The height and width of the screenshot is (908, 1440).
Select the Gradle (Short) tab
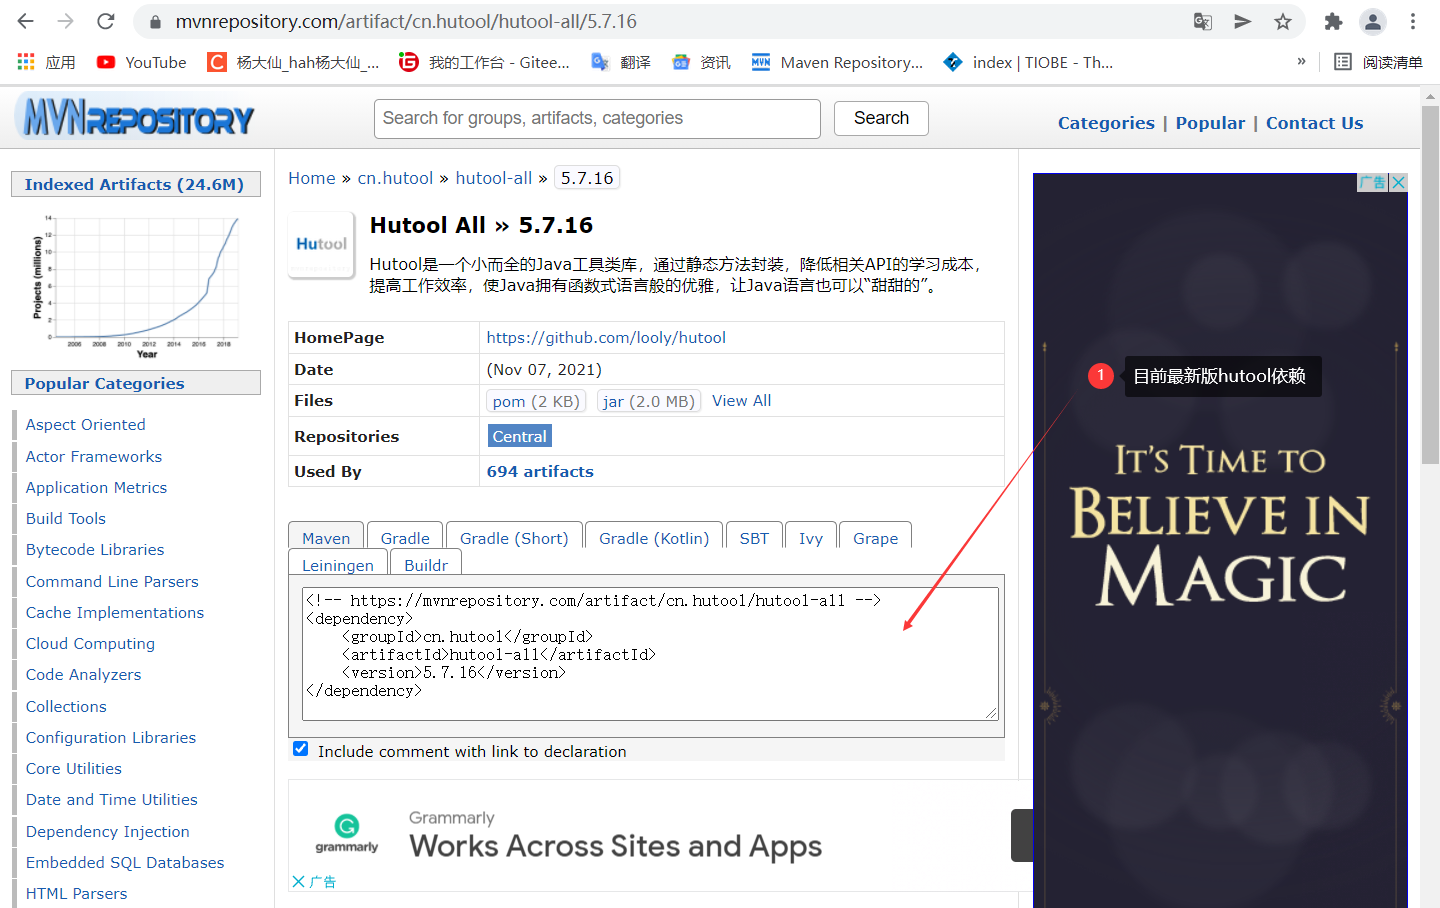coord(514,537)
